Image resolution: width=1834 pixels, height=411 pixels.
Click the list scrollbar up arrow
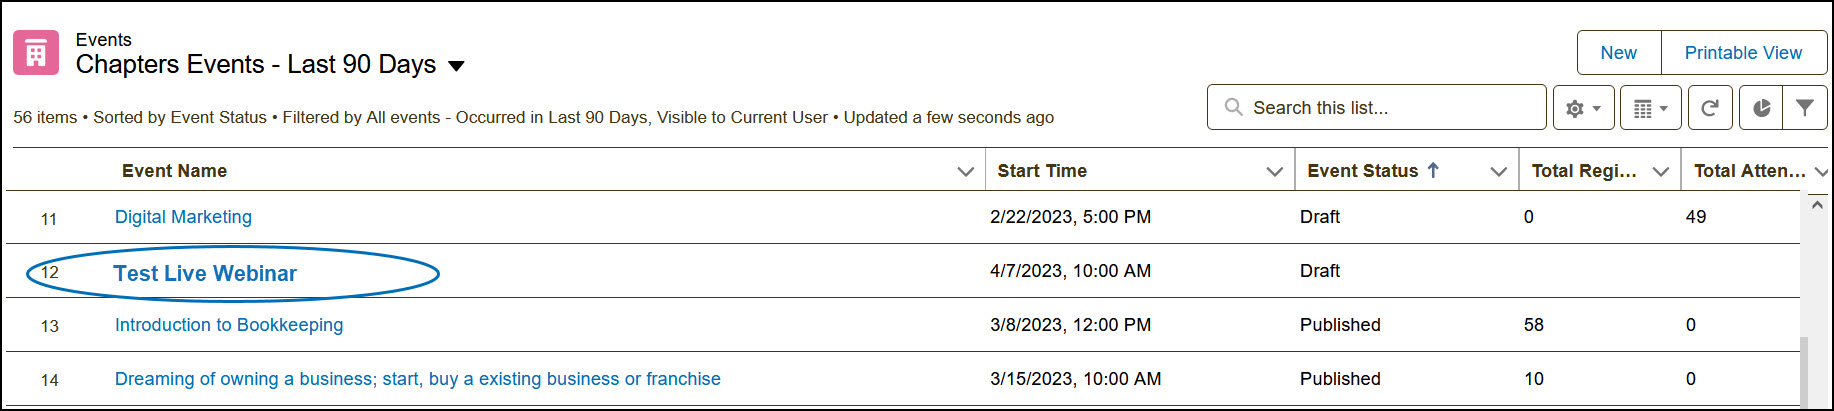1817,204
